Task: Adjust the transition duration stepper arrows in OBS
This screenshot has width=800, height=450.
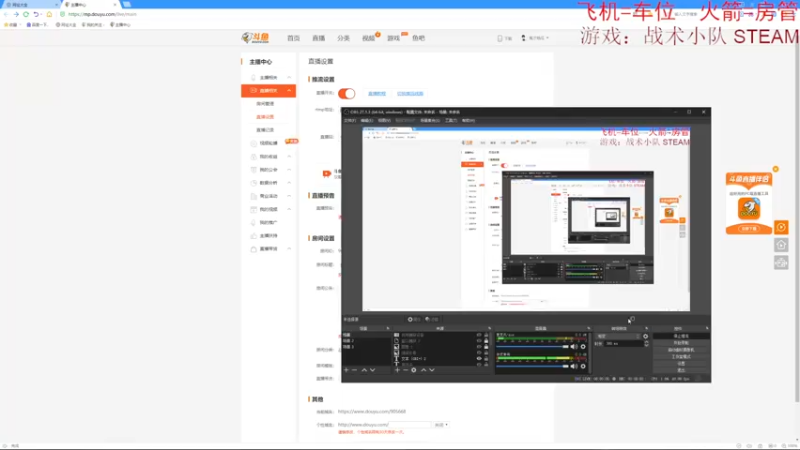Action: coord(647,344)
